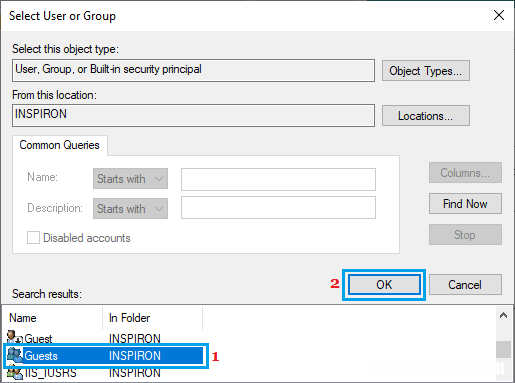Click the Stop button
This screenshot has width=515, height=383.
pos(465,234)
